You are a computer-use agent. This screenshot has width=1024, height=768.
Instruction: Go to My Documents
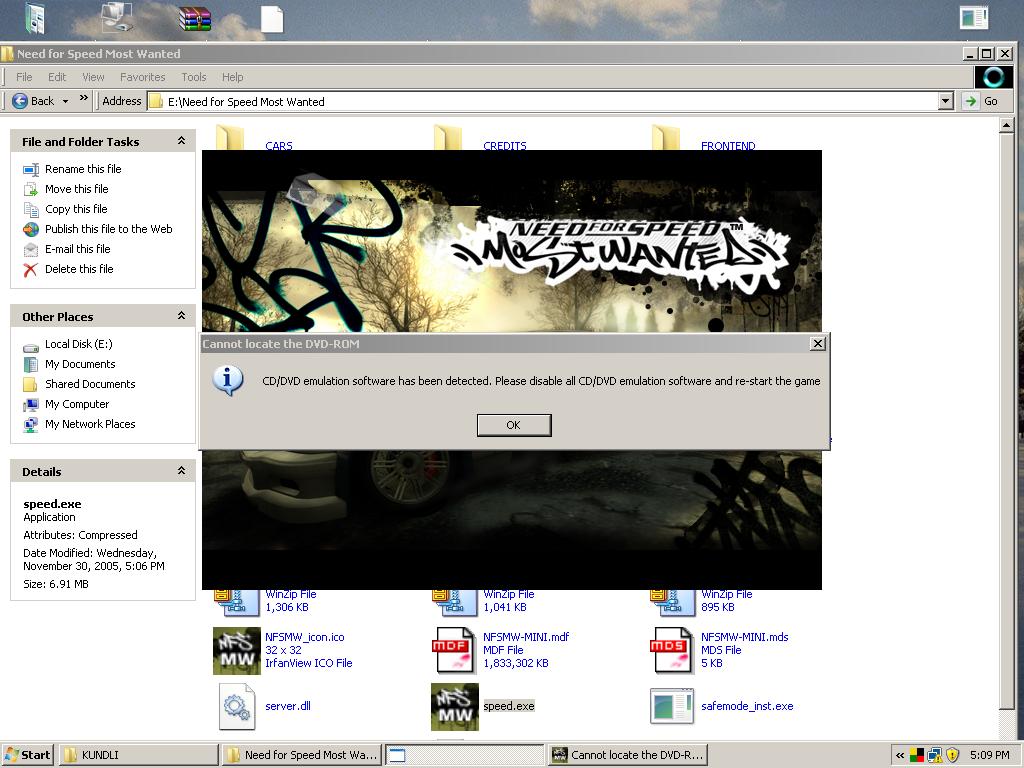tap(80, 364)
